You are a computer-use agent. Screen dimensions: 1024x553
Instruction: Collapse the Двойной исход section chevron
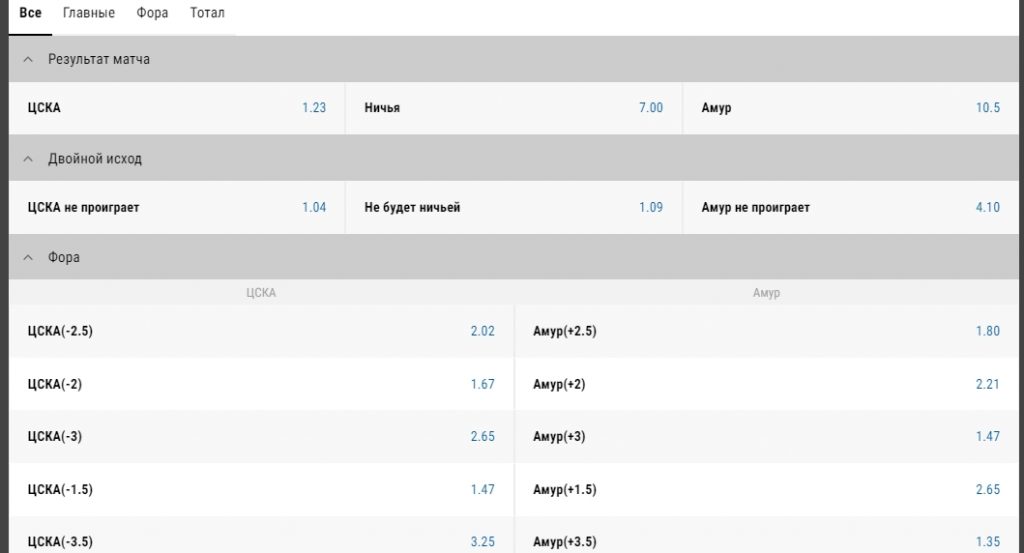click(27, 159)
